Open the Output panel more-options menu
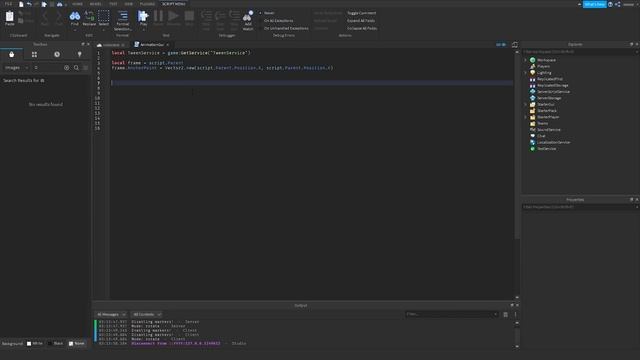This screenshot has width=640, height=360. coord(515,314)
